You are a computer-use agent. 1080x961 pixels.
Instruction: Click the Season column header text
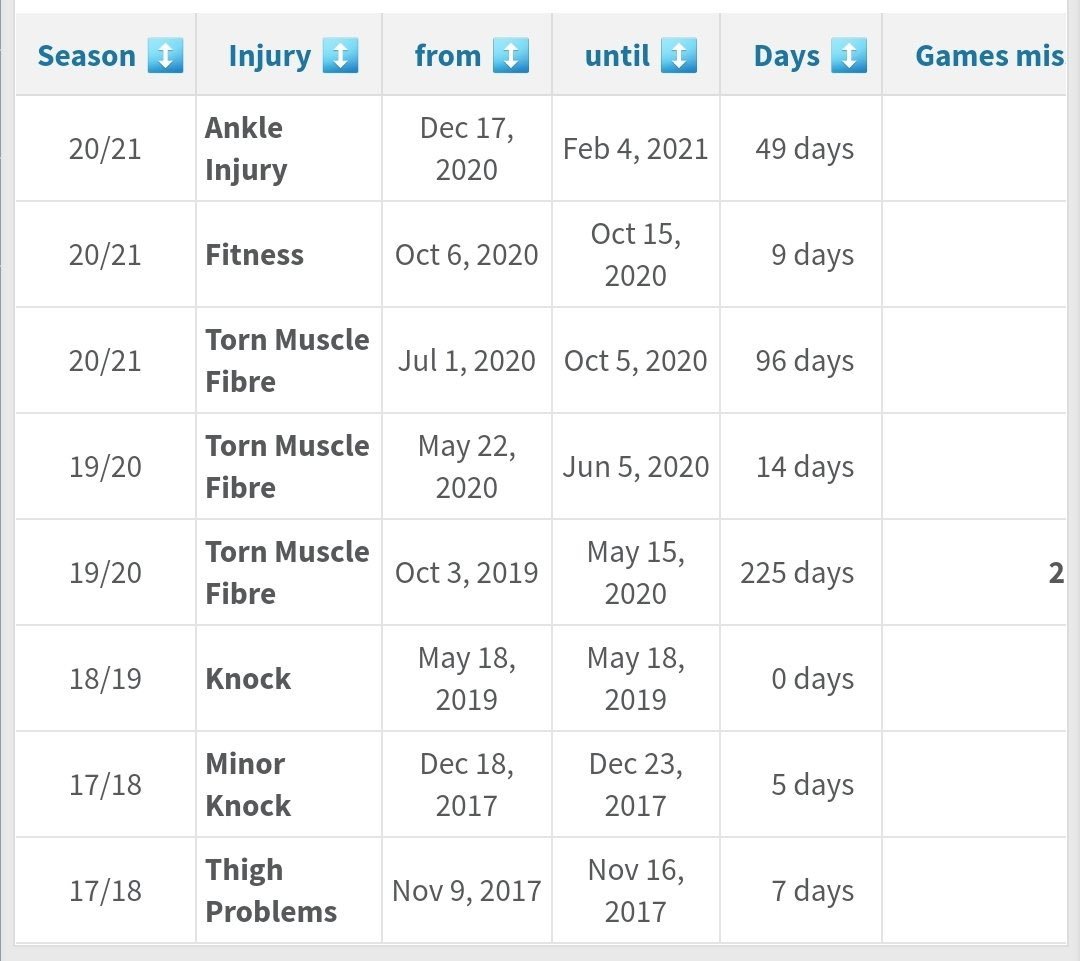[x=86, y=56]
